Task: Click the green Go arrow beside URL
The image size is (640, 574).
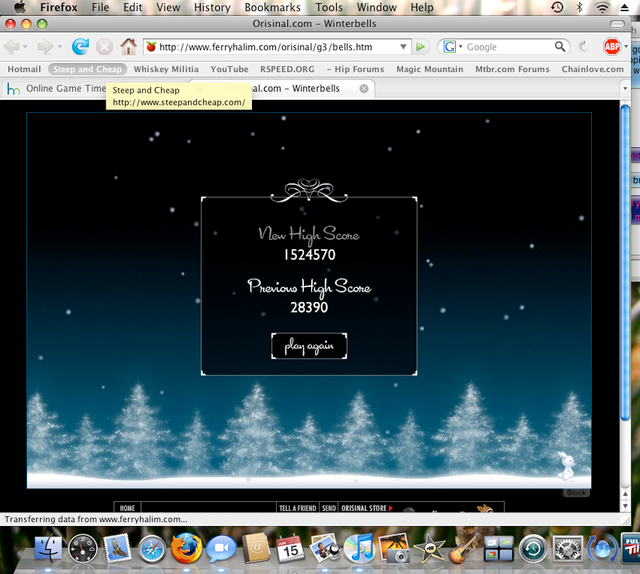Action: [x=420, y=47]
